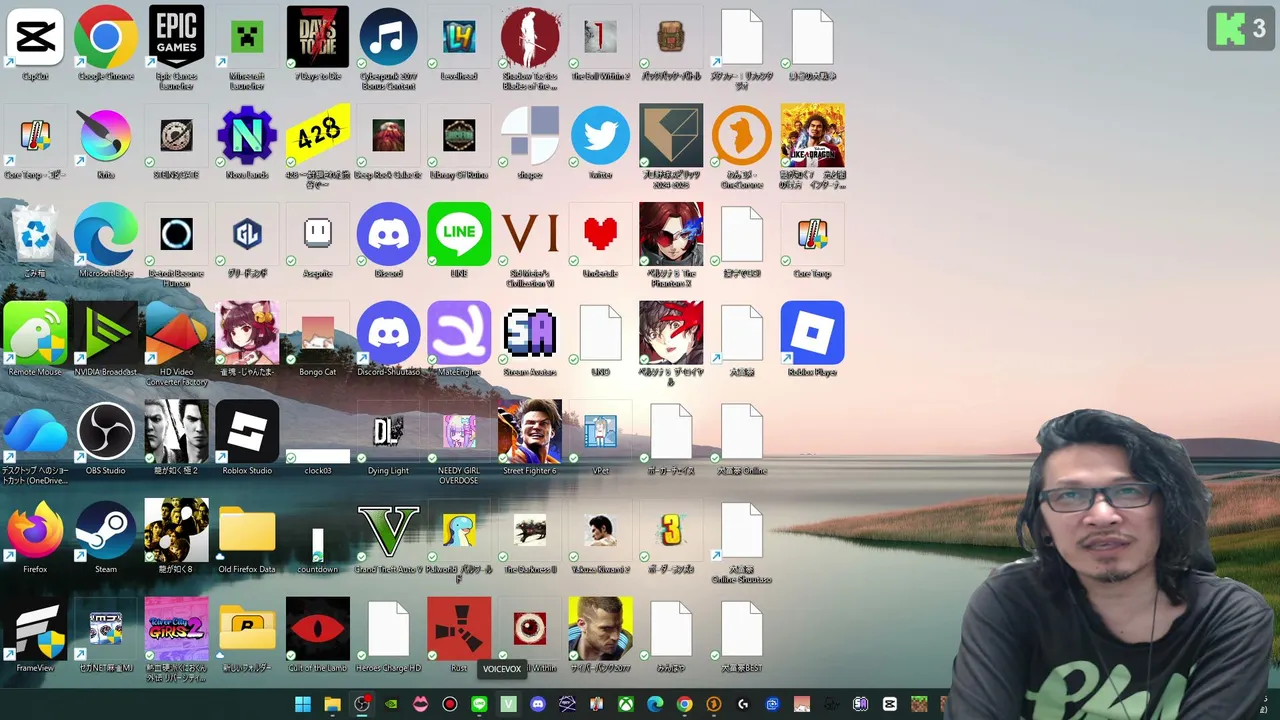Select Sid Meier's Civilization VI icon
The width and height of the screenshot is (1280, 720).
pos(530,234)
